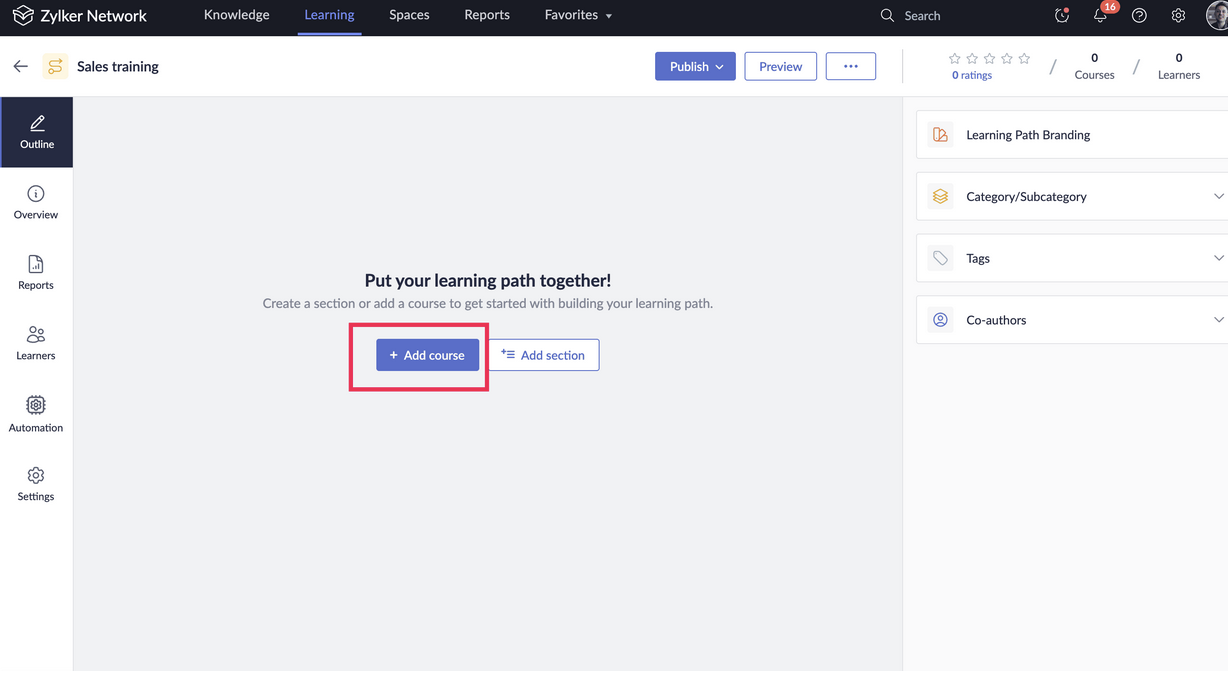Open Reports document icon in sidebar
The image size is (1228, 686).
point(36,264)
